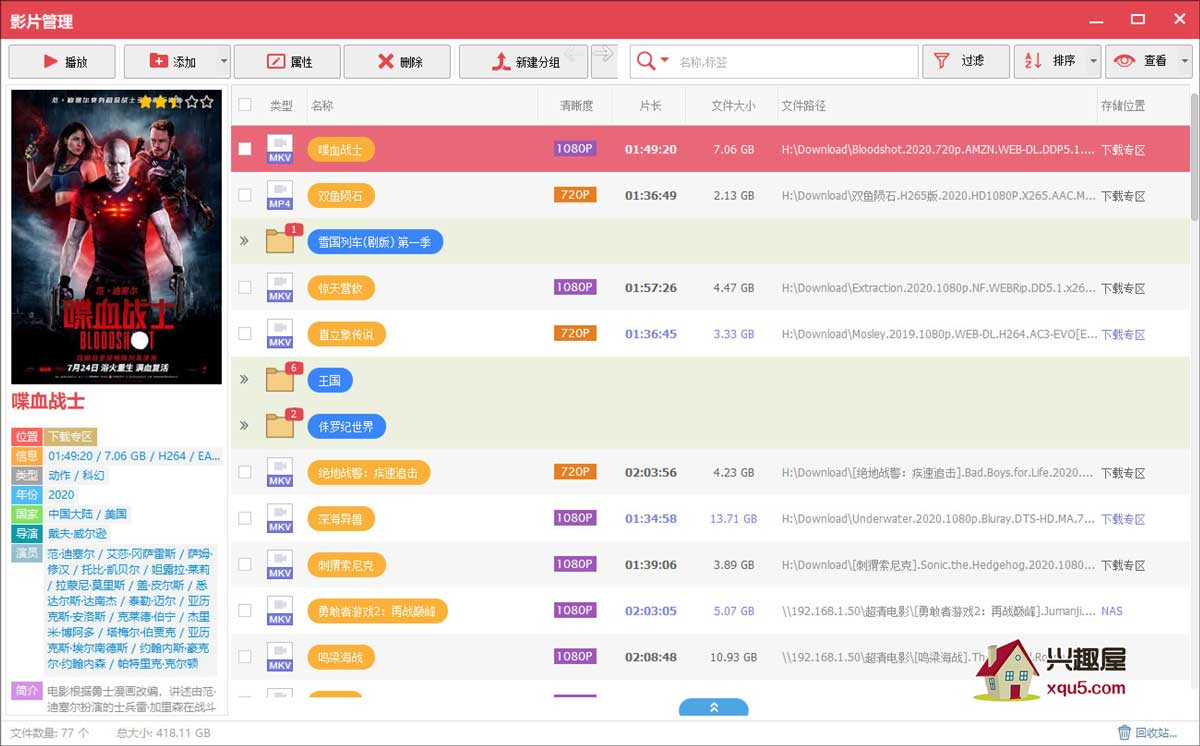Expand the 侏罗纪世界 group
The image size is (1200, 746).
click(x=244, y=426)
